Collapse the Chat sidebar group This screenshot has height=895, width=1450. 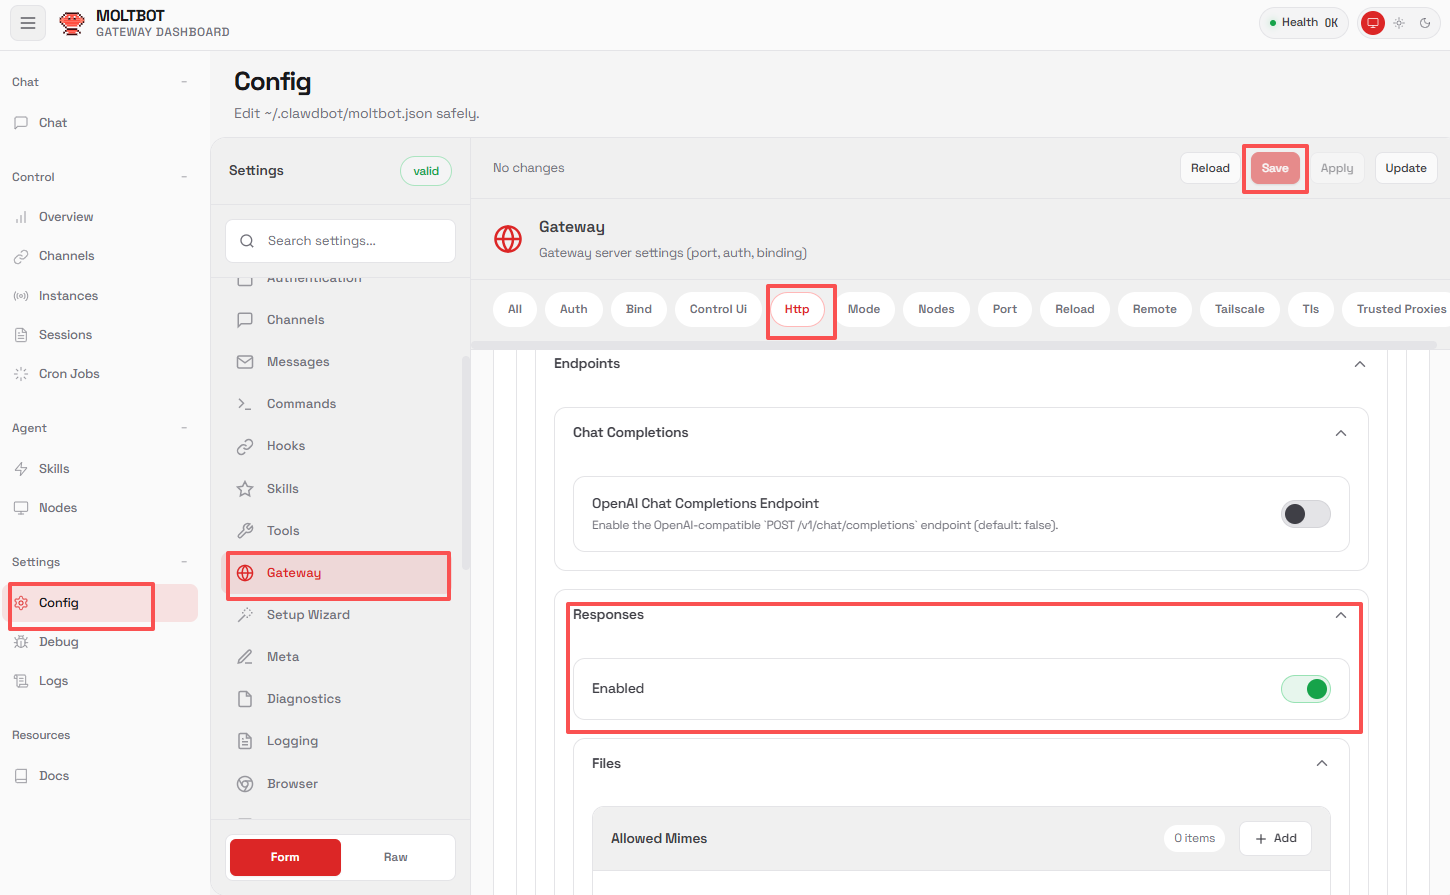(184, 82)
